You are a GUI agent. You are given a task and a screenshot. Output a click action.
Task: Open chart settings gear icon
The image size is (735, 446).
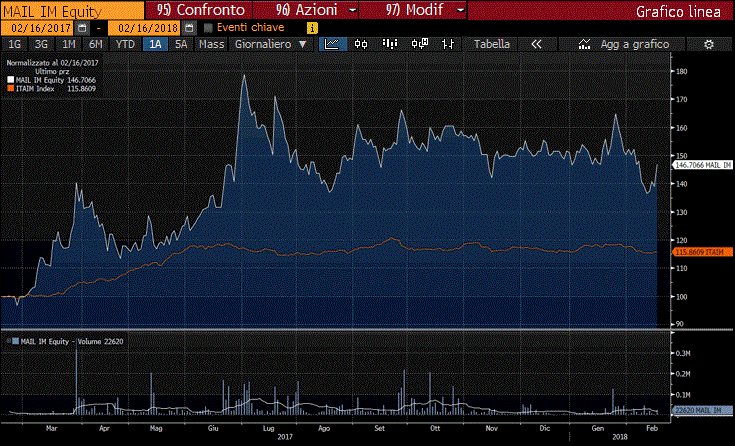tap(708, 44)
